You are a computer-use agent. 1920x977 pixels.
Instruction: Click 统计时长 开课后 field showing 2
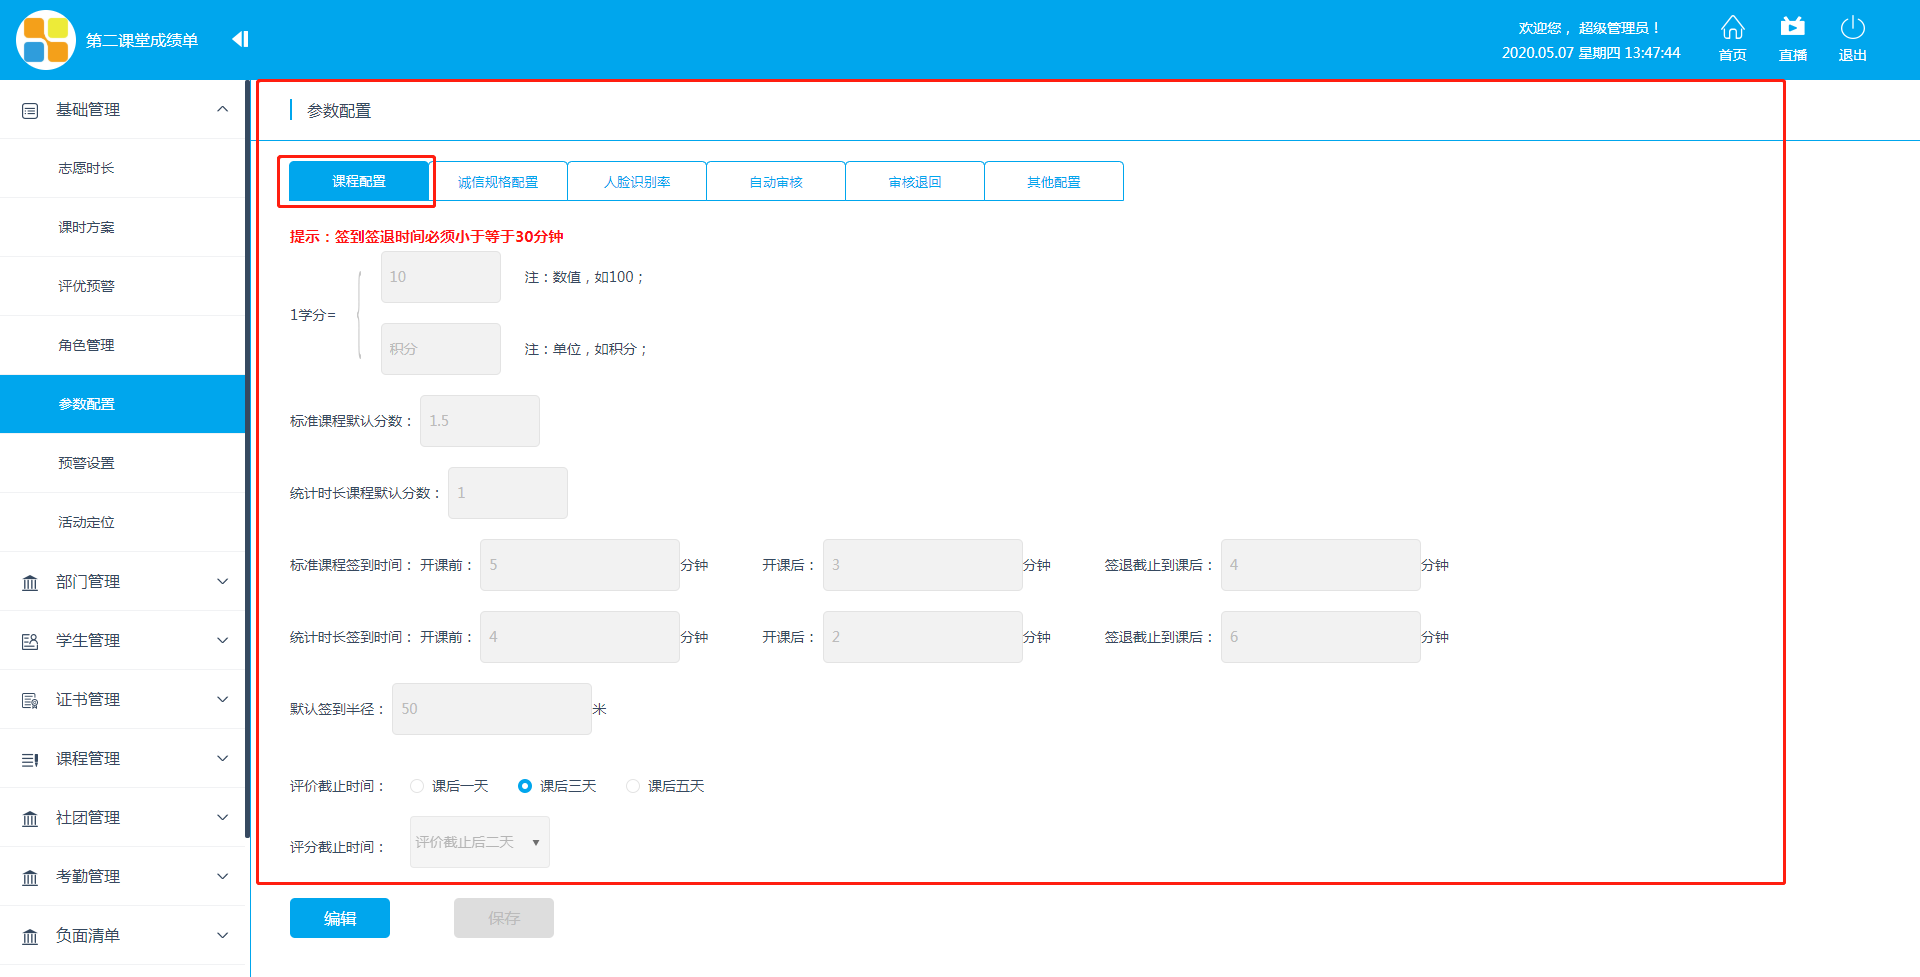click(x=923, y=637)
